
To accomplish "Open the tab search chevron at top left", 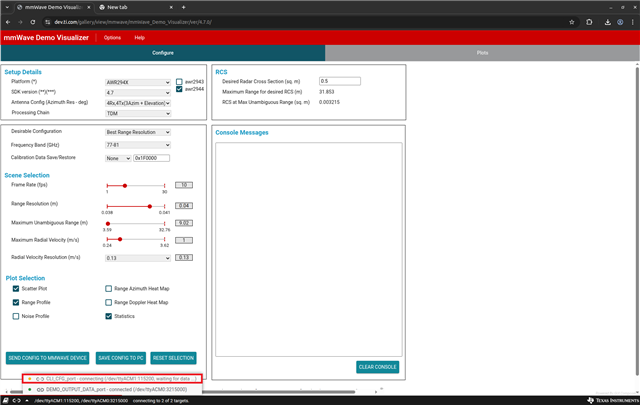I will pyautogui.click(x=7, y=7).
